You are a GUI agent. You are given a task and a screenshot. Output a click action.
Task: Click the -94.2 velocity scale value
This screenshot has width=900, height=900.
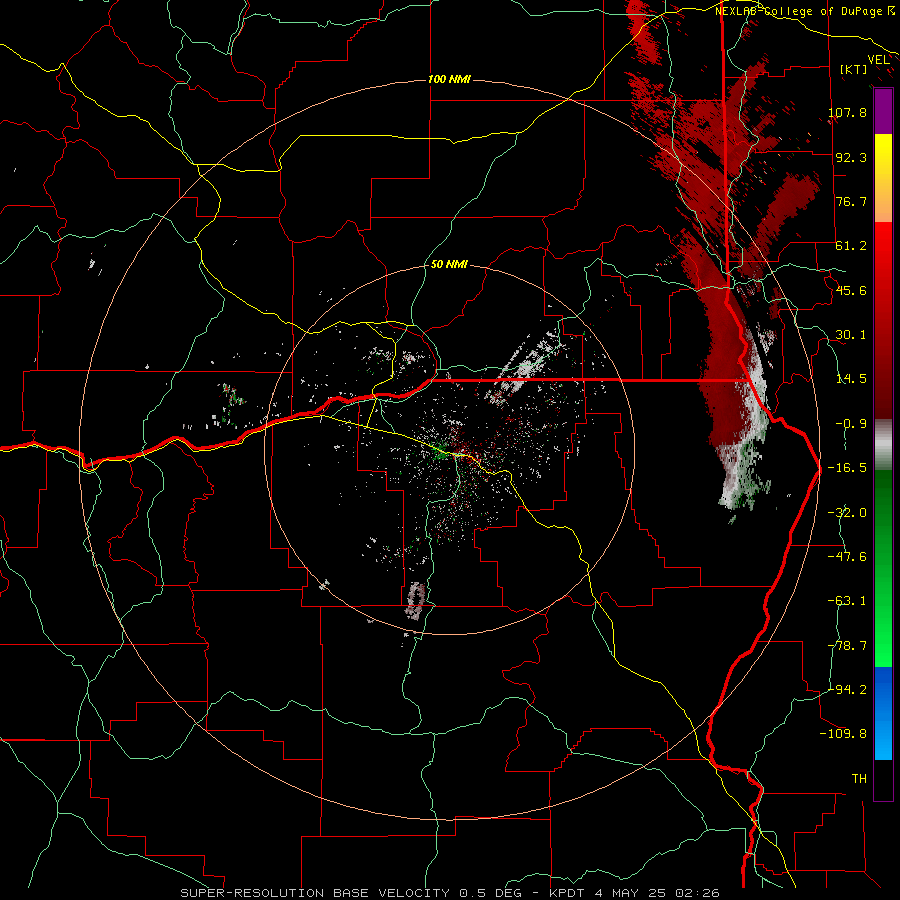(847, 689)
